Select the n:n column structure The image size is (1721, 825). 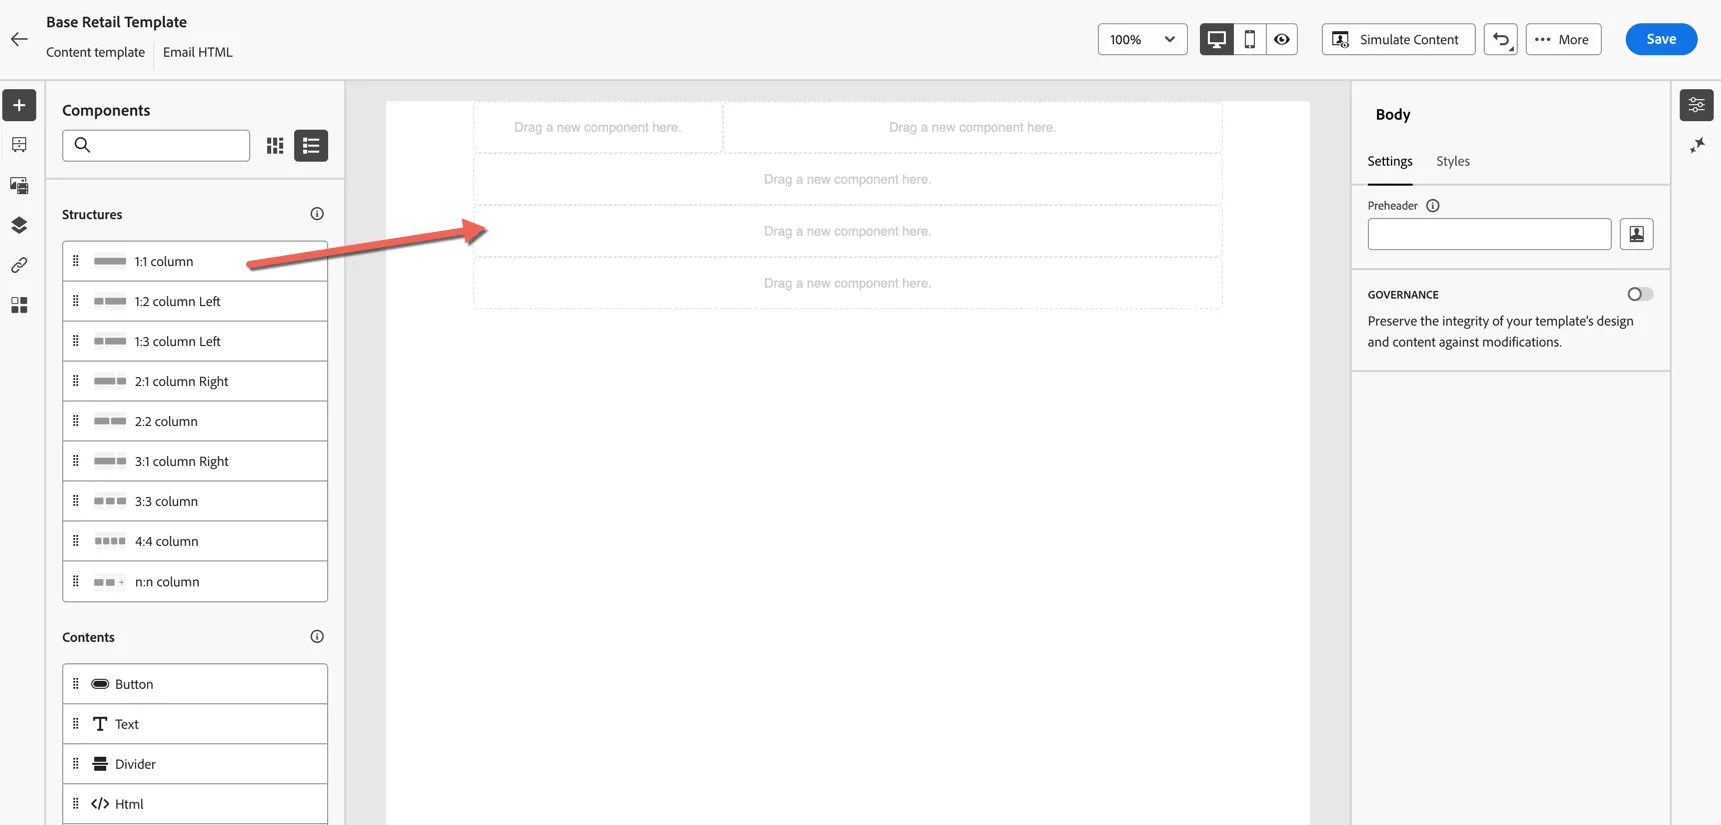tap(195, 581)
